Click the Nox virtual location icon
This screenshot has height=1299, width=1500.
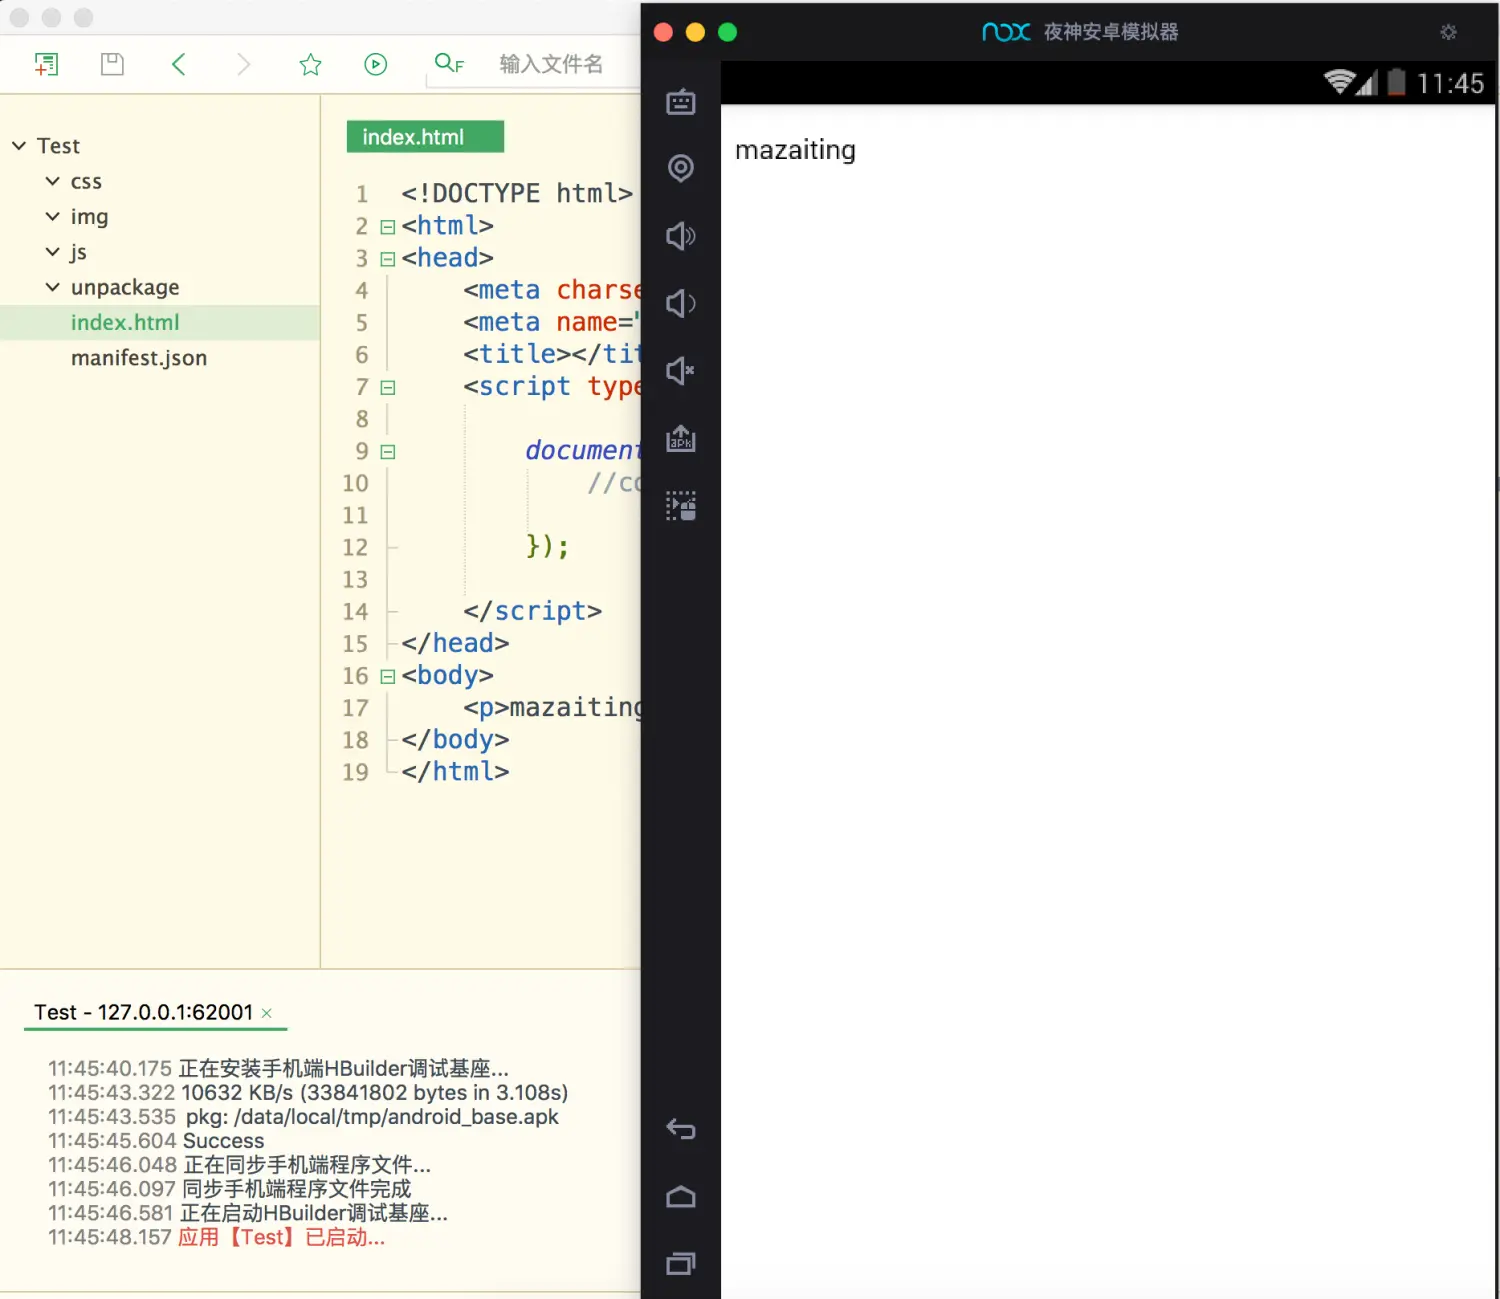coord(681,168)
